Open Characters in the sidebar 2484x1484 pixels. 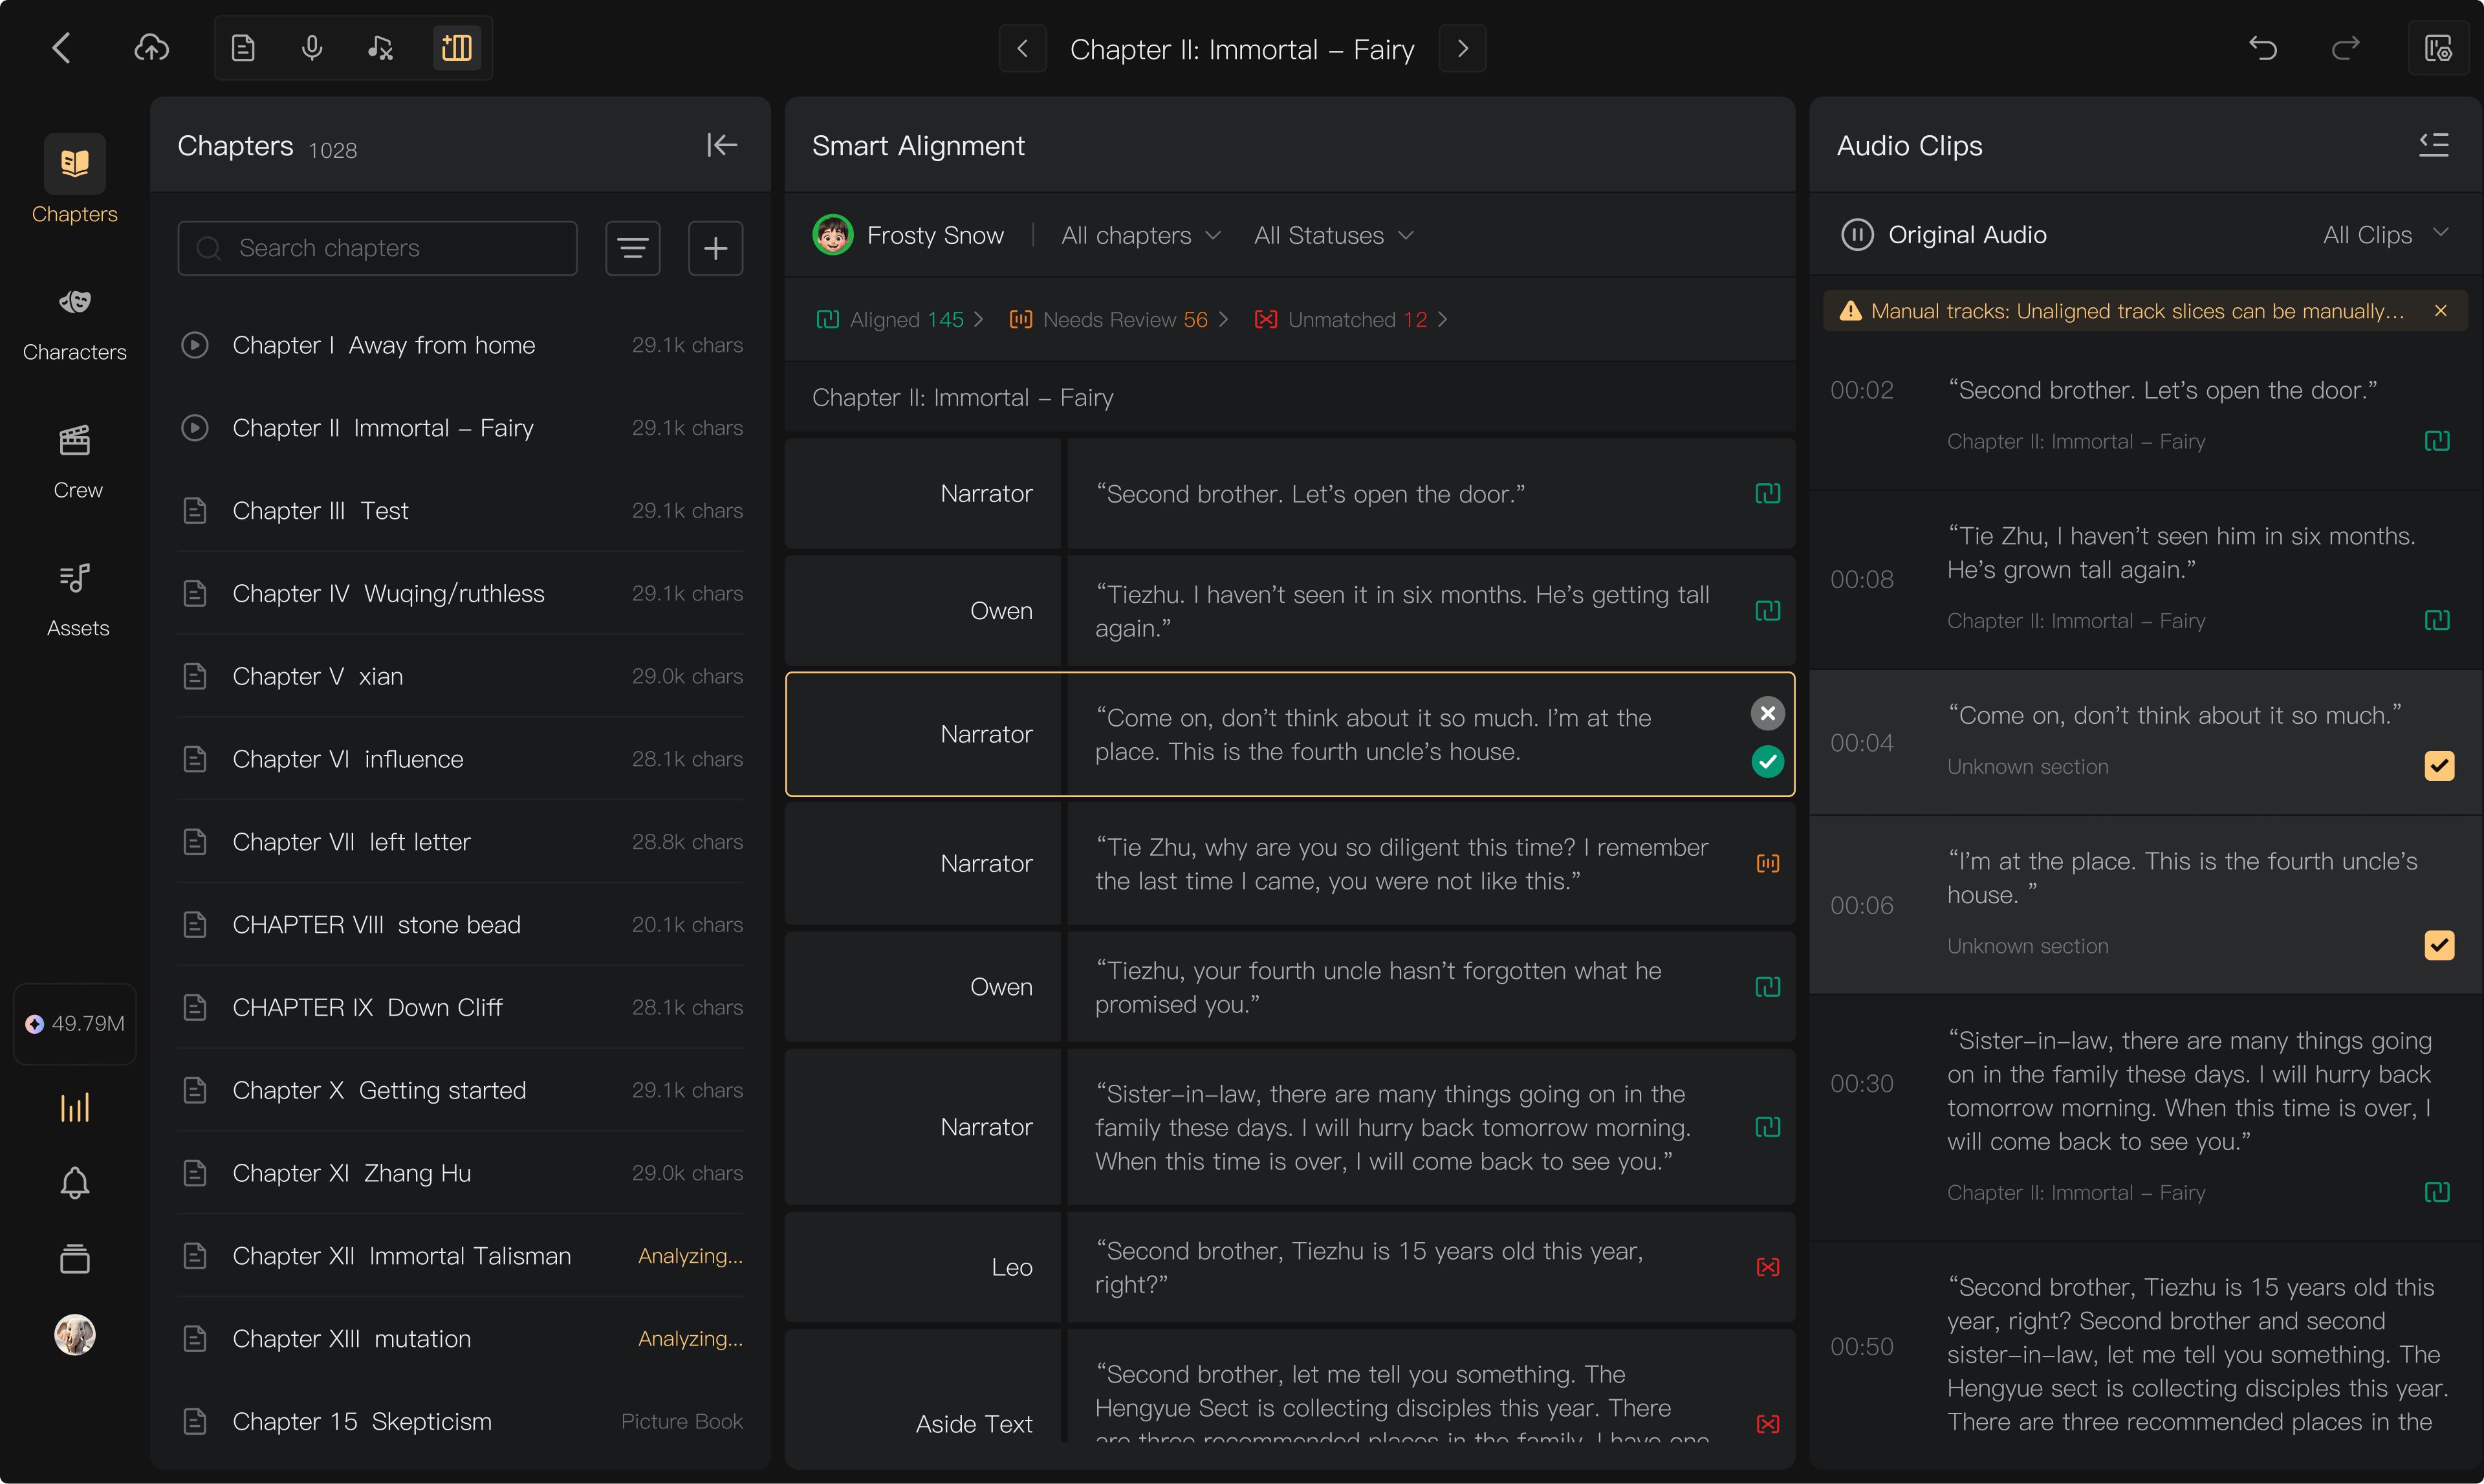pos(75,323)
